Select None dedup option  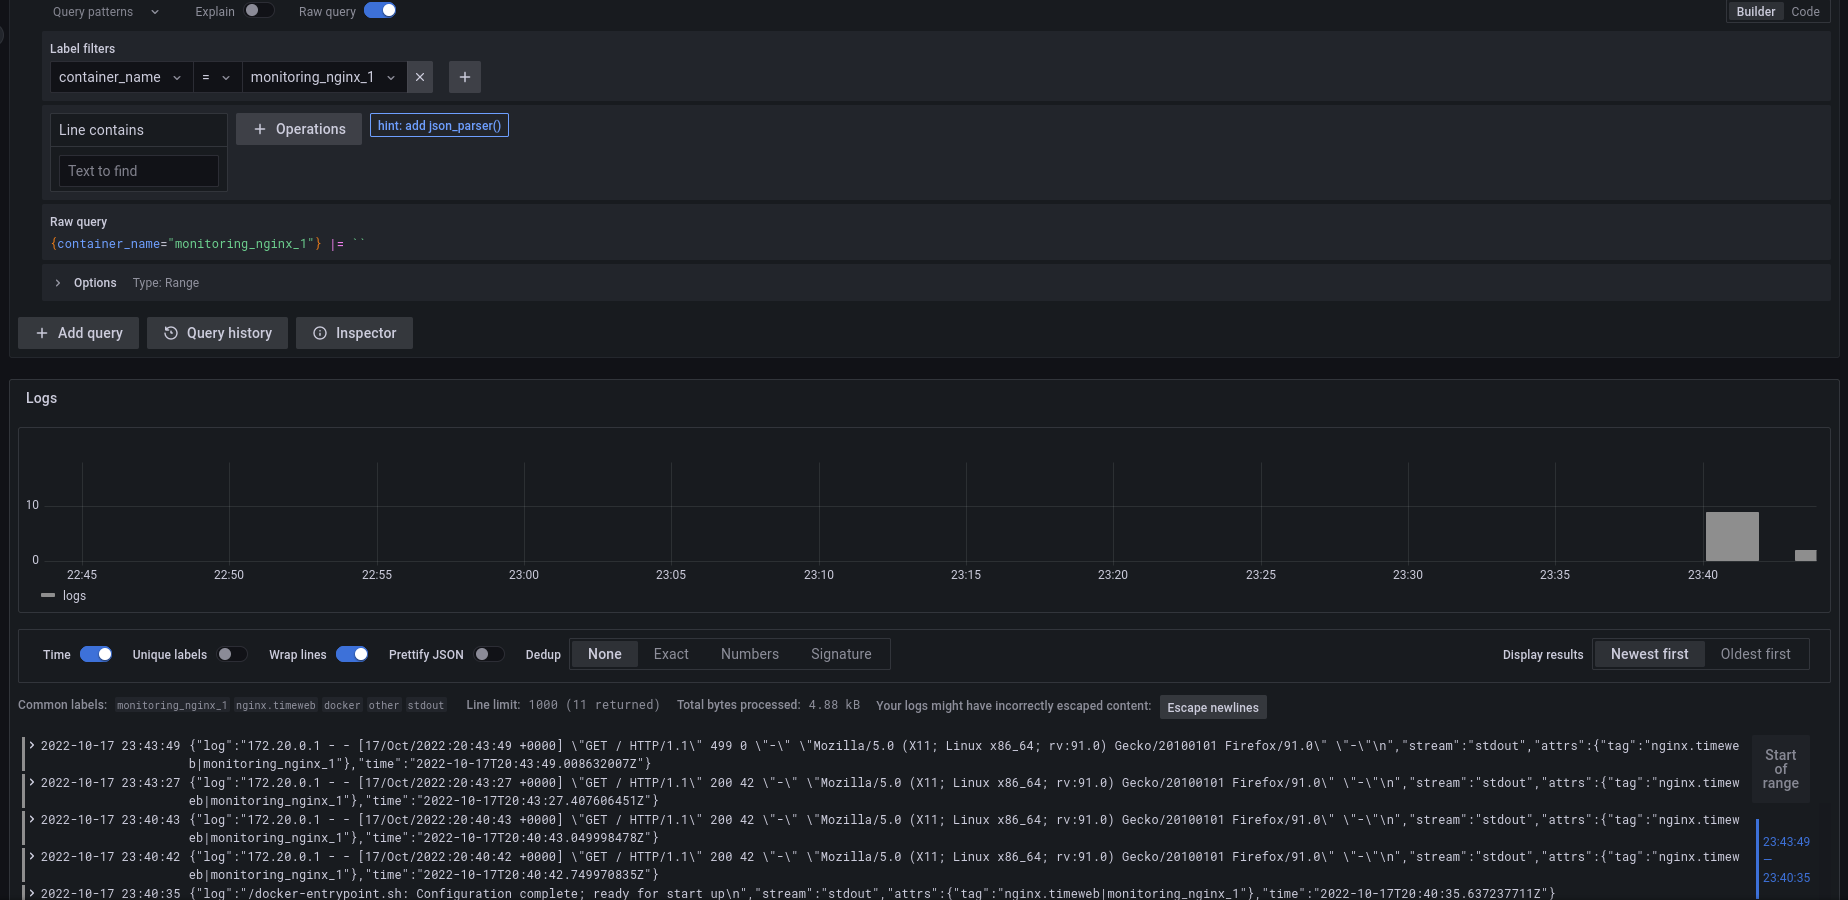(x=605, y=654)
